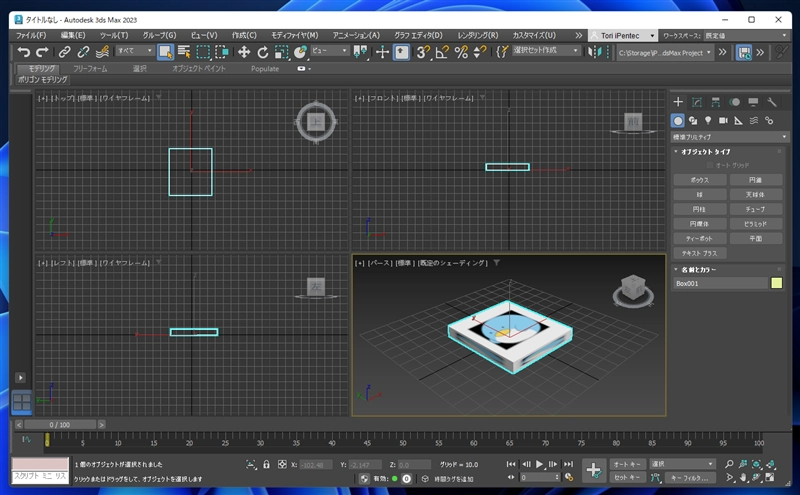Screen dimensions: 800x495
Task: Click the ティーポット primitive button
Action: pos(699,239)
